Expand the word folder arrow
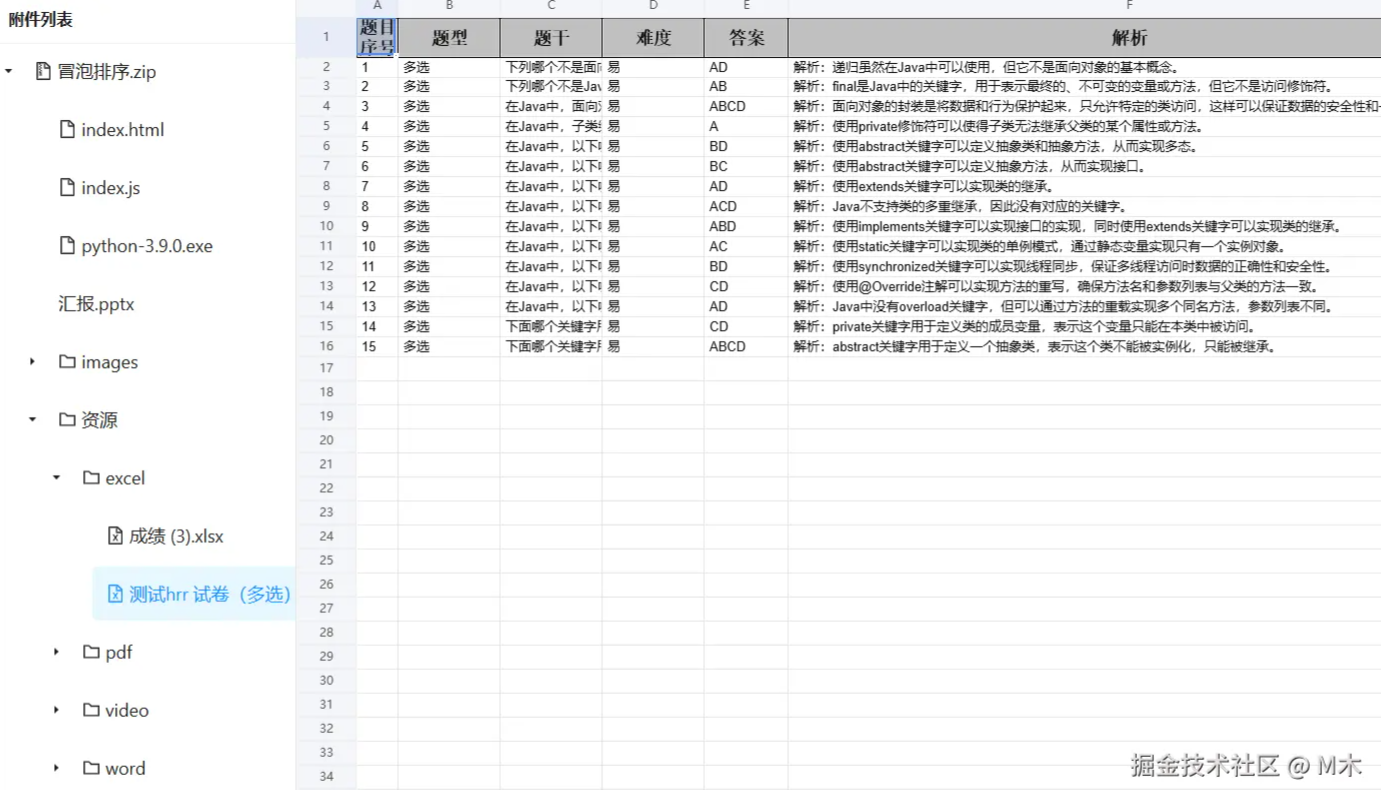This screenshot has width=1381, height=790. [x=57, y=768]
